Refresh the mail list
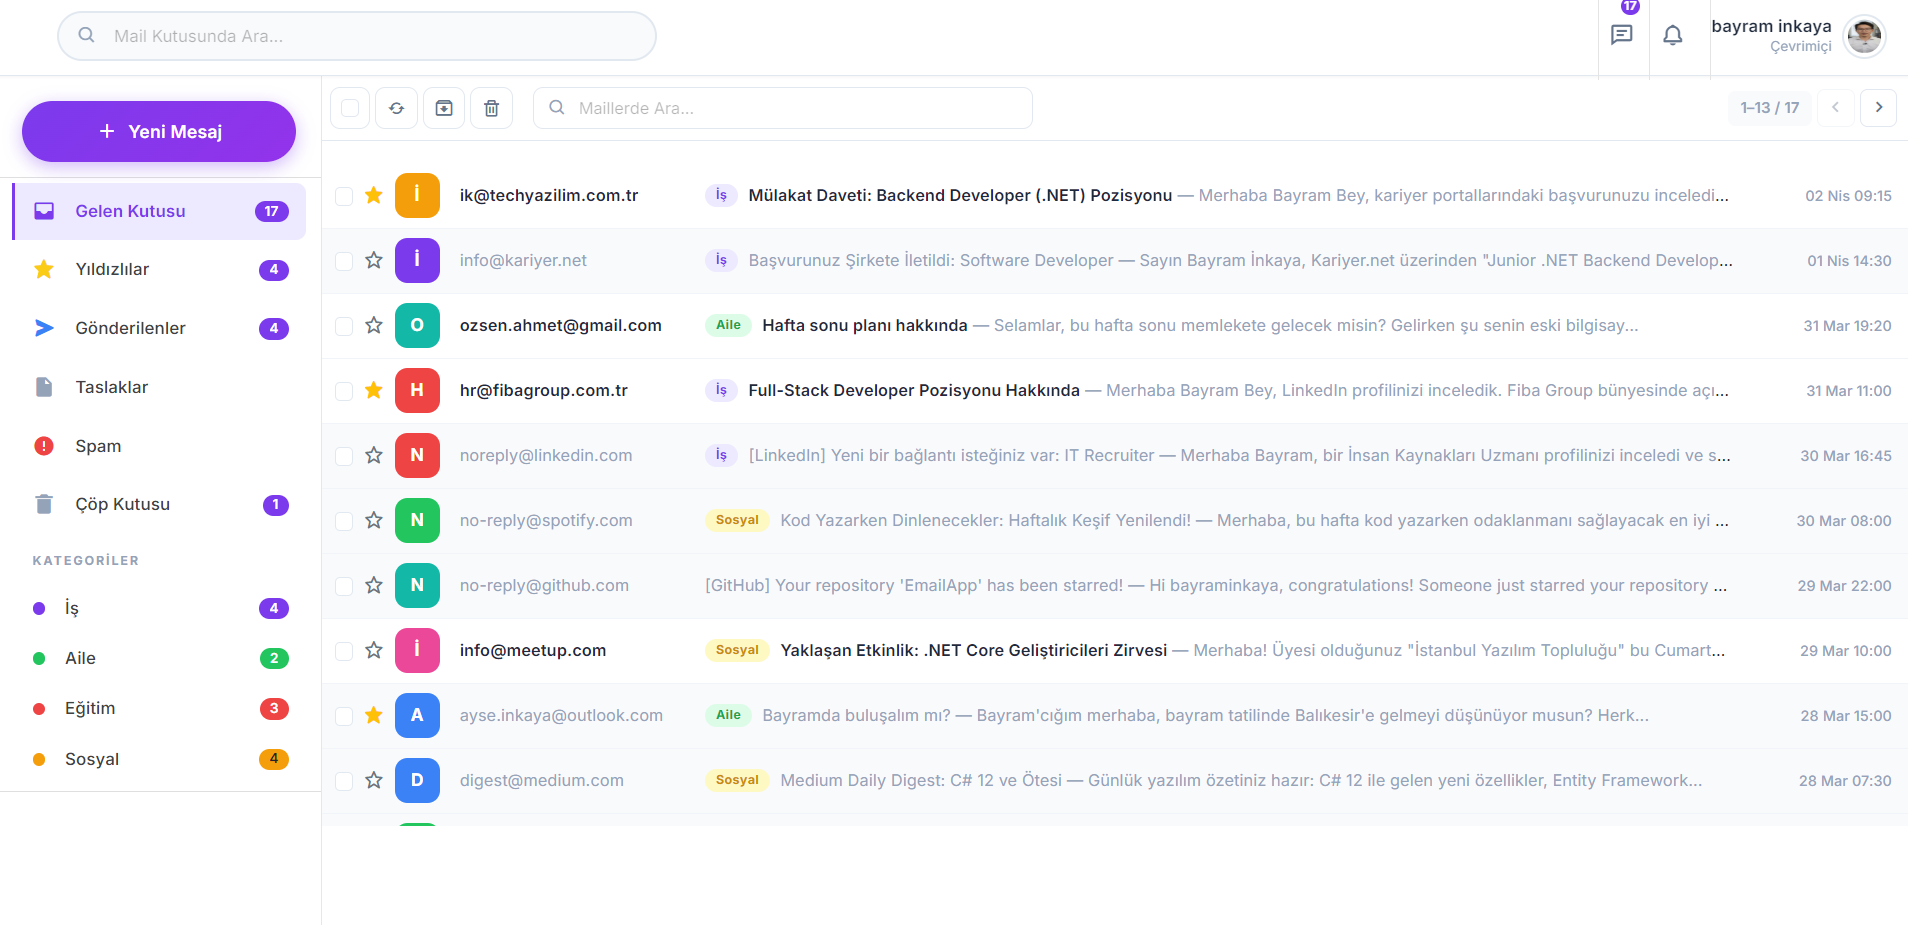 396,108
